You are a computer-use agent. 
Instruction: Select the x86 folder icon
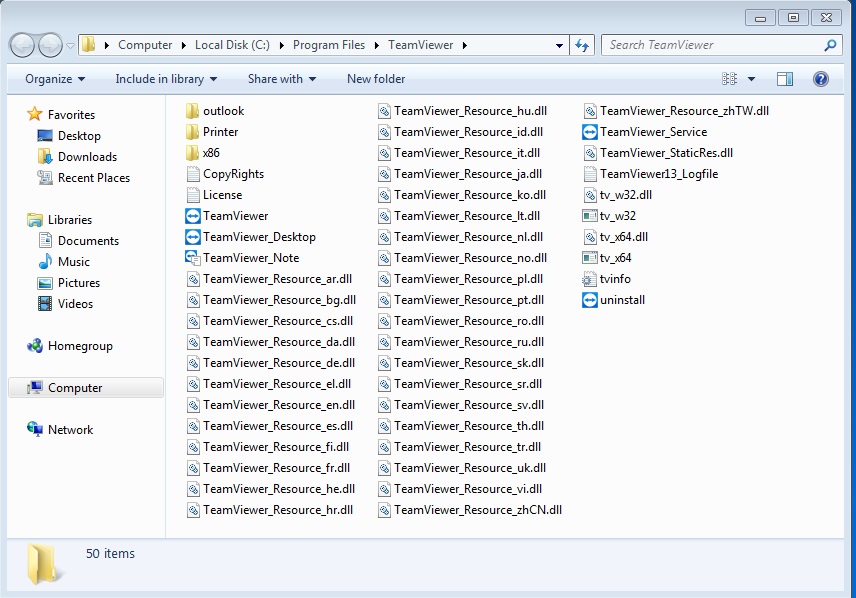point(192,153)
